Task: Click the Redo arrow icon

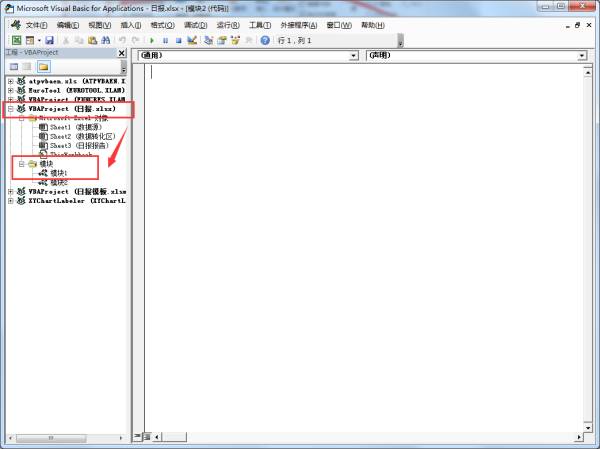Action: pyautogui.click(x=135, y=40)
